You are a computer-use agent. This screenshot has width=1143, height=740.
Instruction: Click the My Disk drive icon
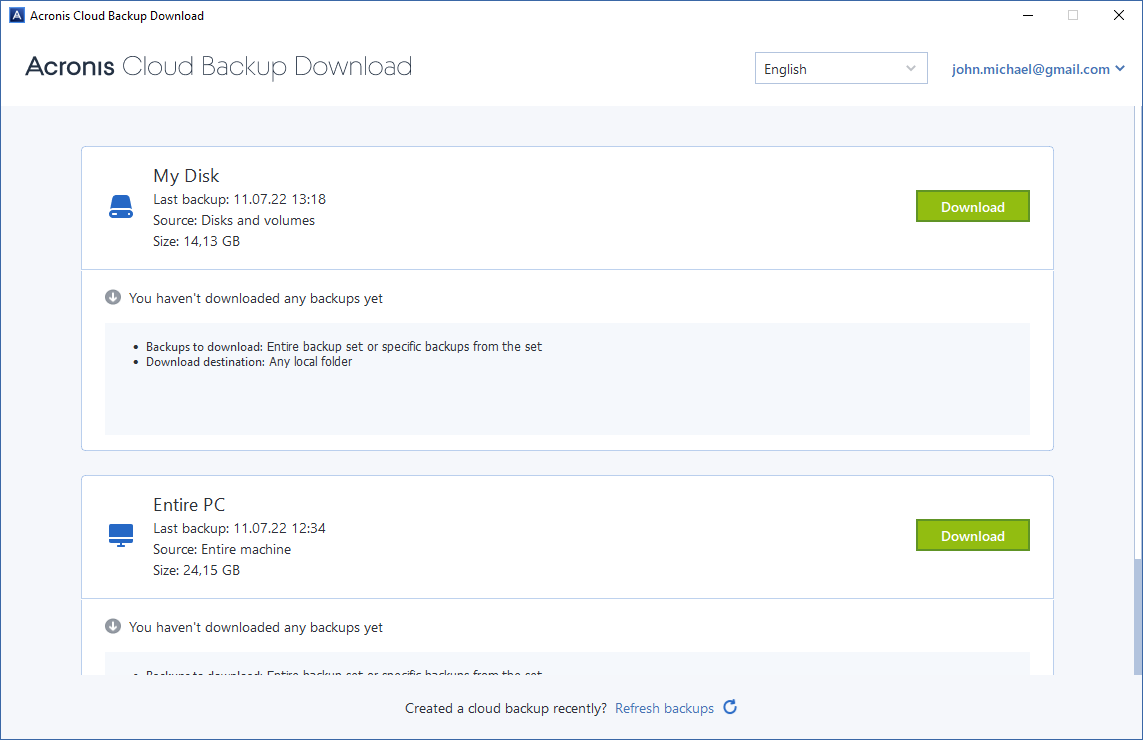pos(121,206)
